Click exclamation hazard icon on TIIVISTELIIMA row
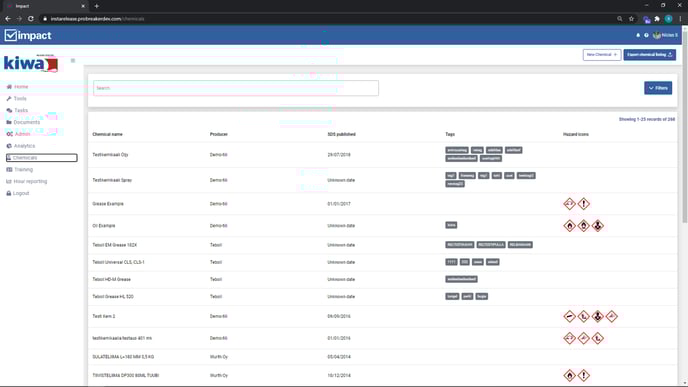Screen dimensions: 688x387 tap(584, 376)
